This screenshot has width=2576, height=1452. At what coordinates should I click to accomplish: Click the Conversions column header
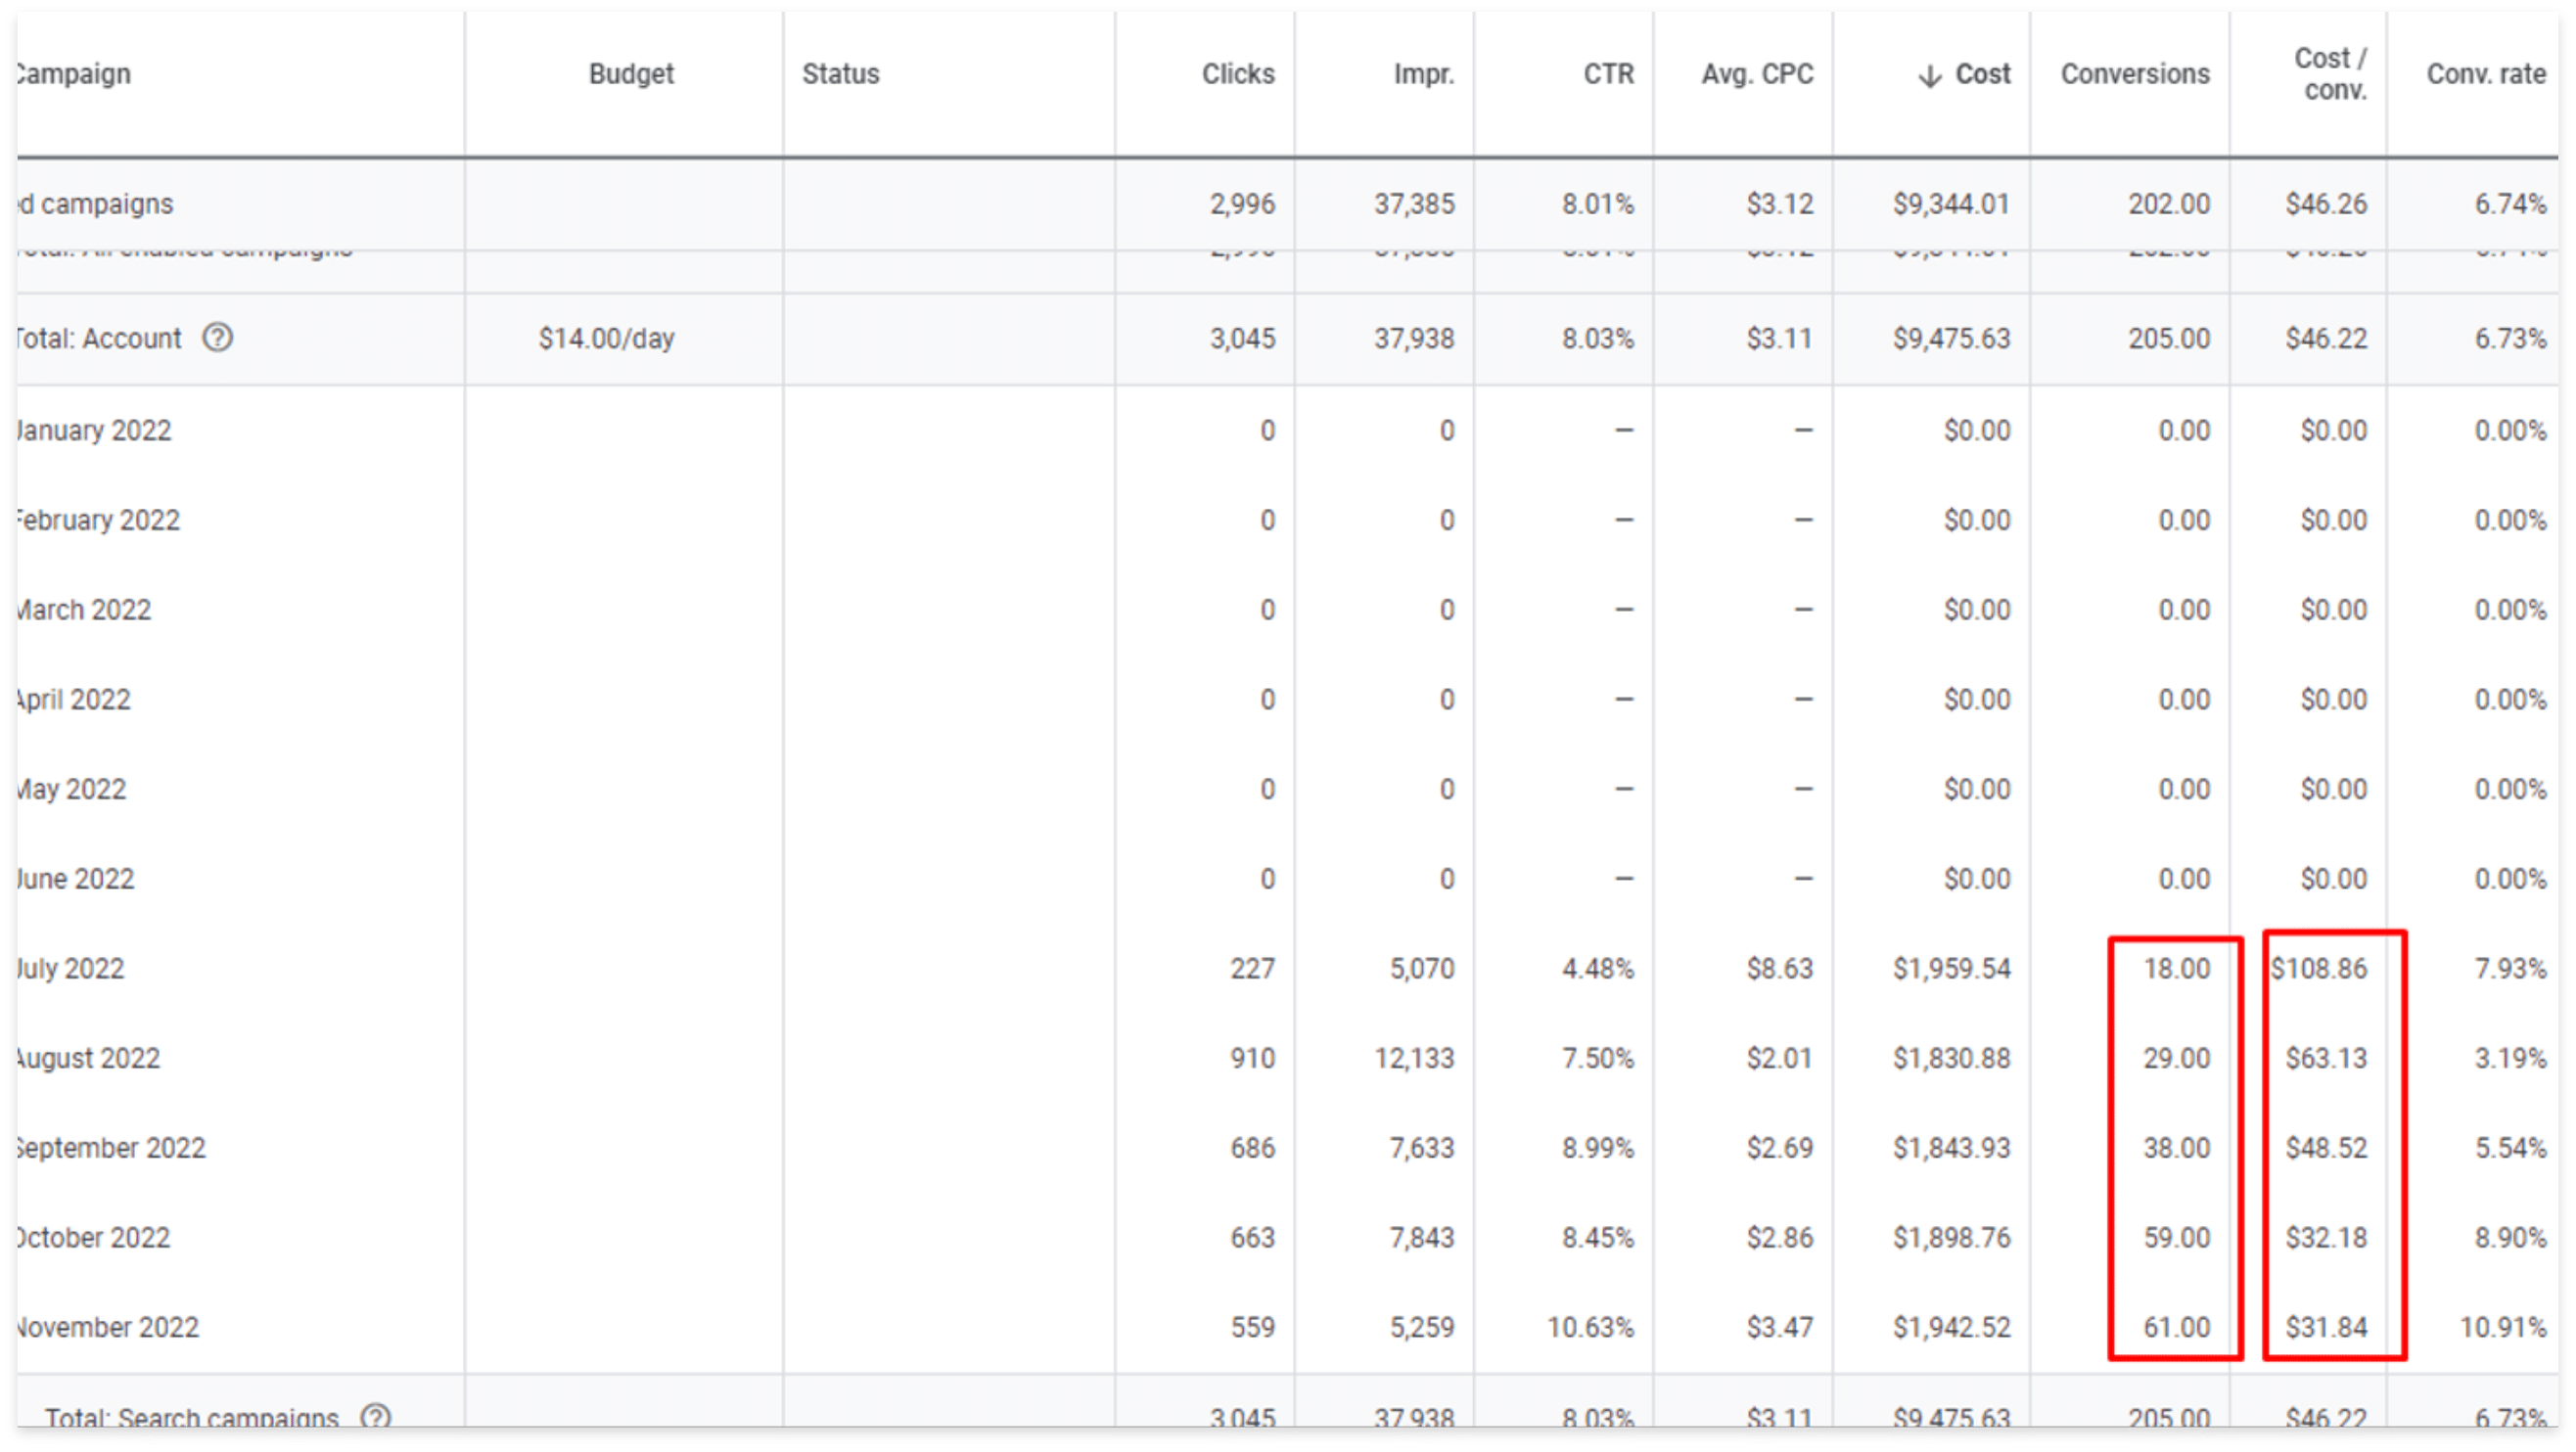click(x=2134, y=74)
